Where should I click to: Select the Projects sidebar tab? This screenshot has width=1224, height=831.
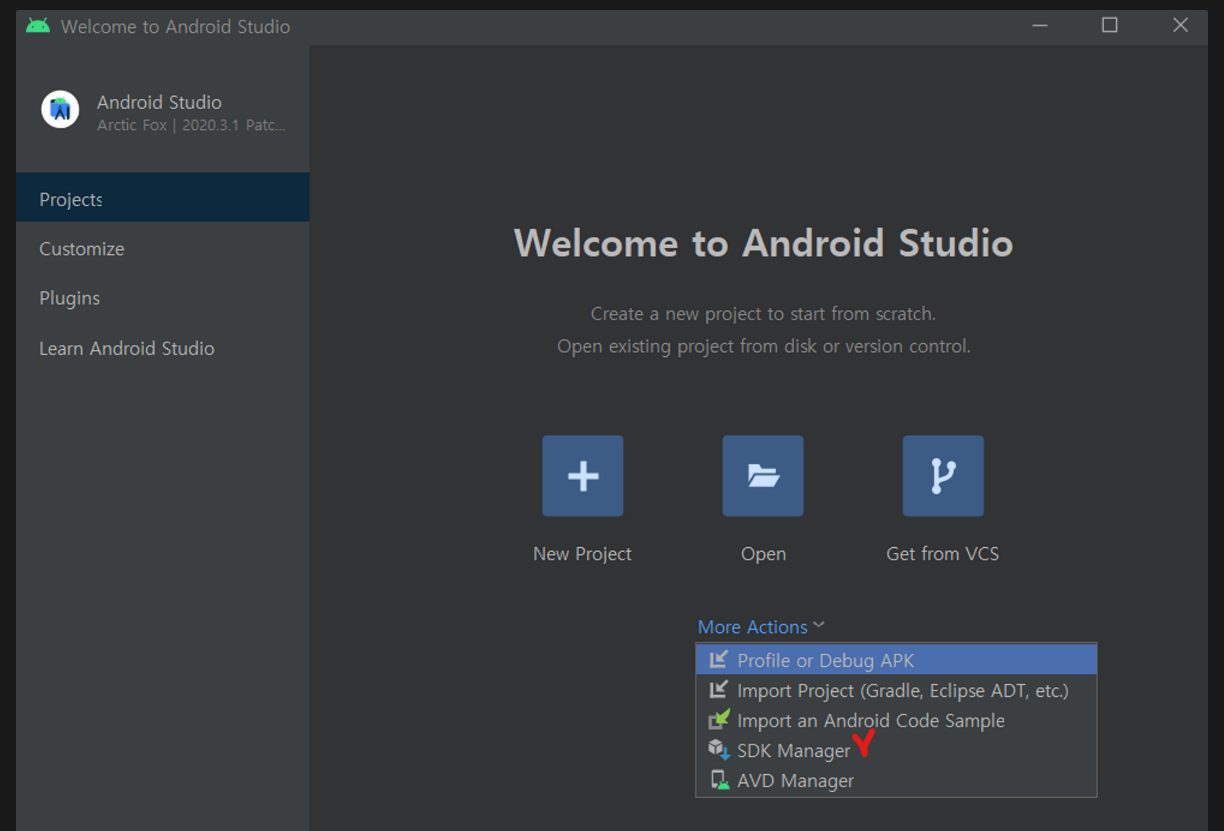162,197
